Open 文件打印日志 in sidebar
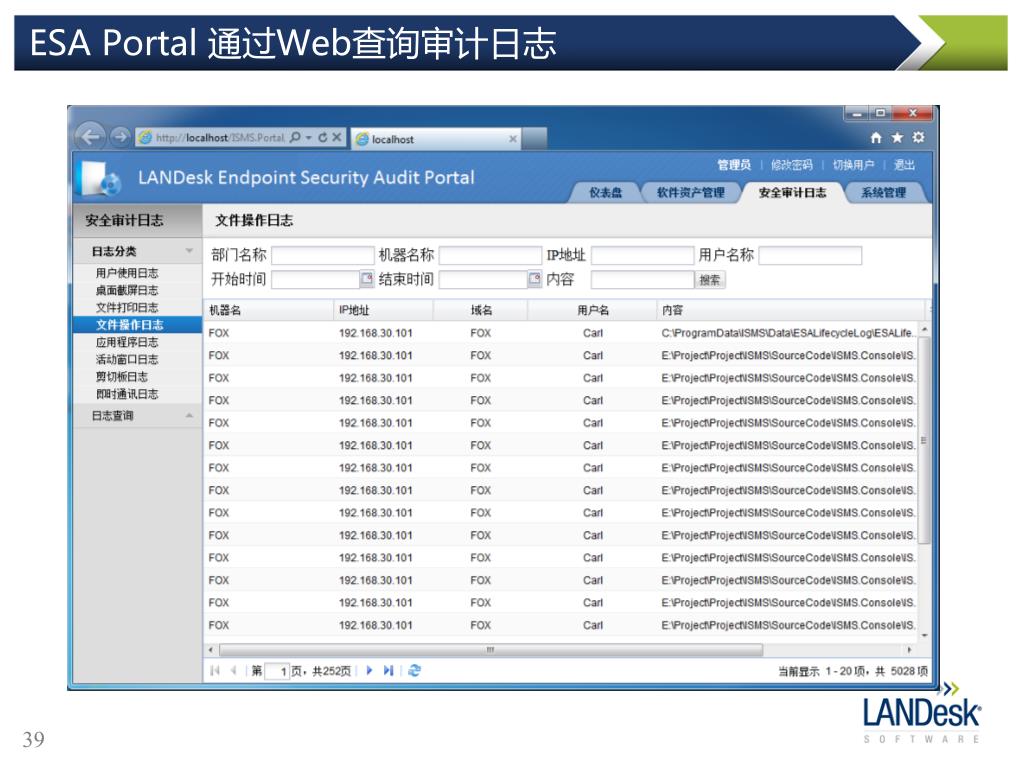This screenshot has width=1024, height=768. click(x=127, y=308)
